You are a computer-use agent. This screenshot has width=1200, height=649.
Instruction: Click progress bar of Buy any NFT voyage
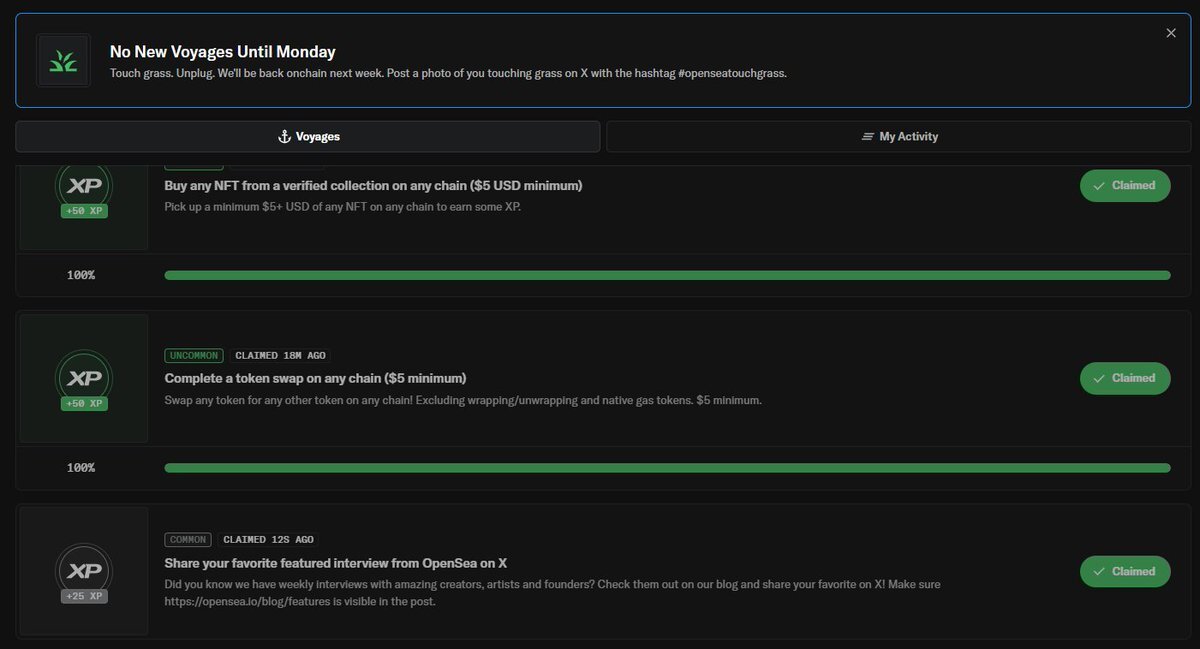pyautogui.click(x=667, y=275)
